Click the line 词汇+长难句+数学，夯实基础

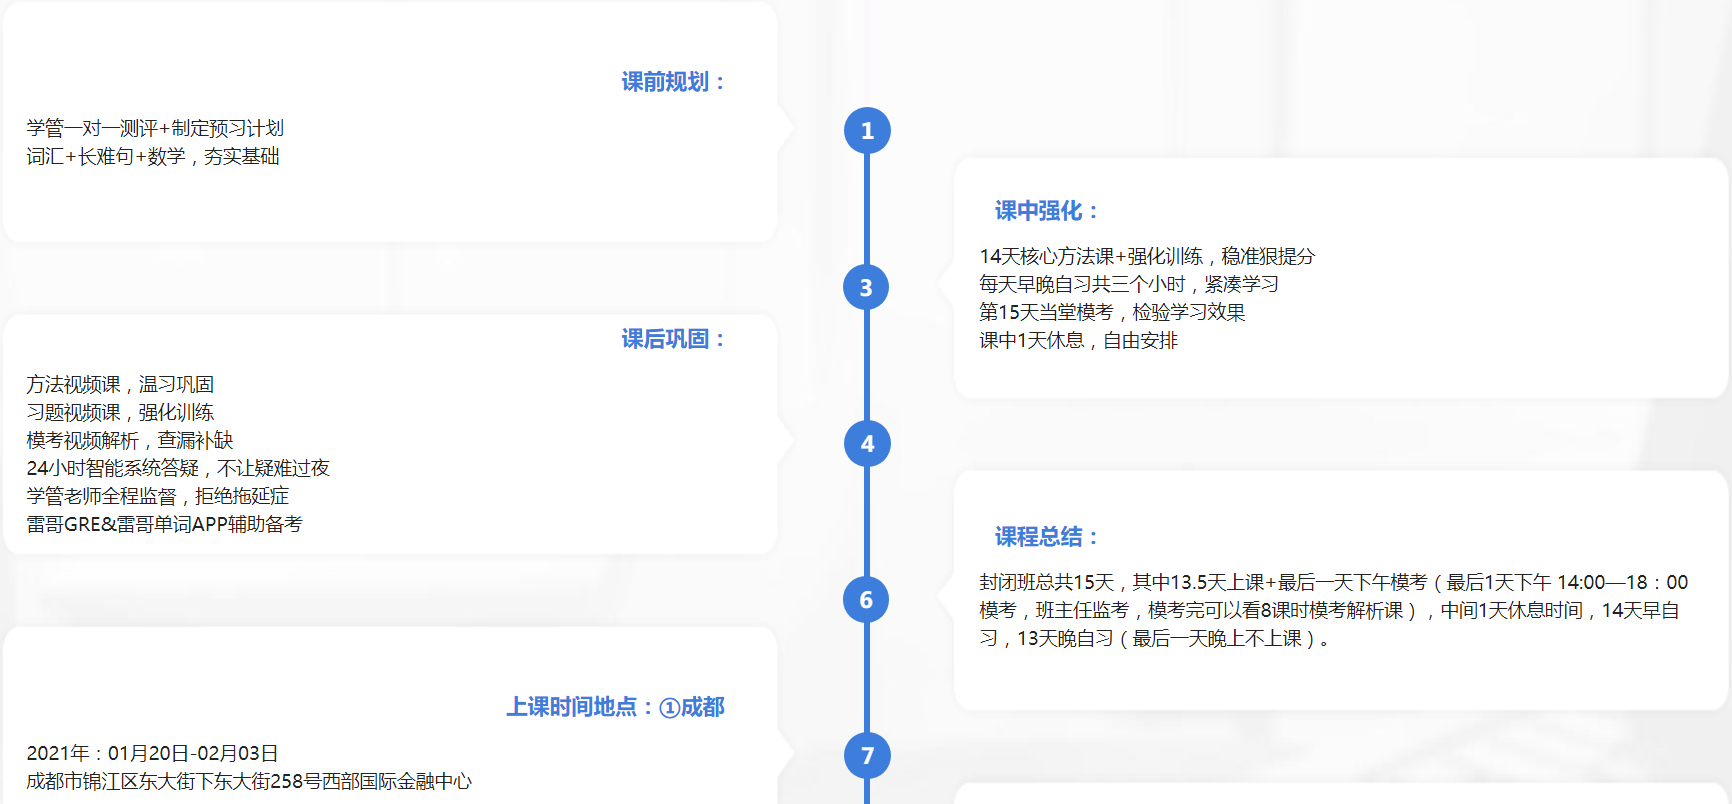[x=153, y=156]
